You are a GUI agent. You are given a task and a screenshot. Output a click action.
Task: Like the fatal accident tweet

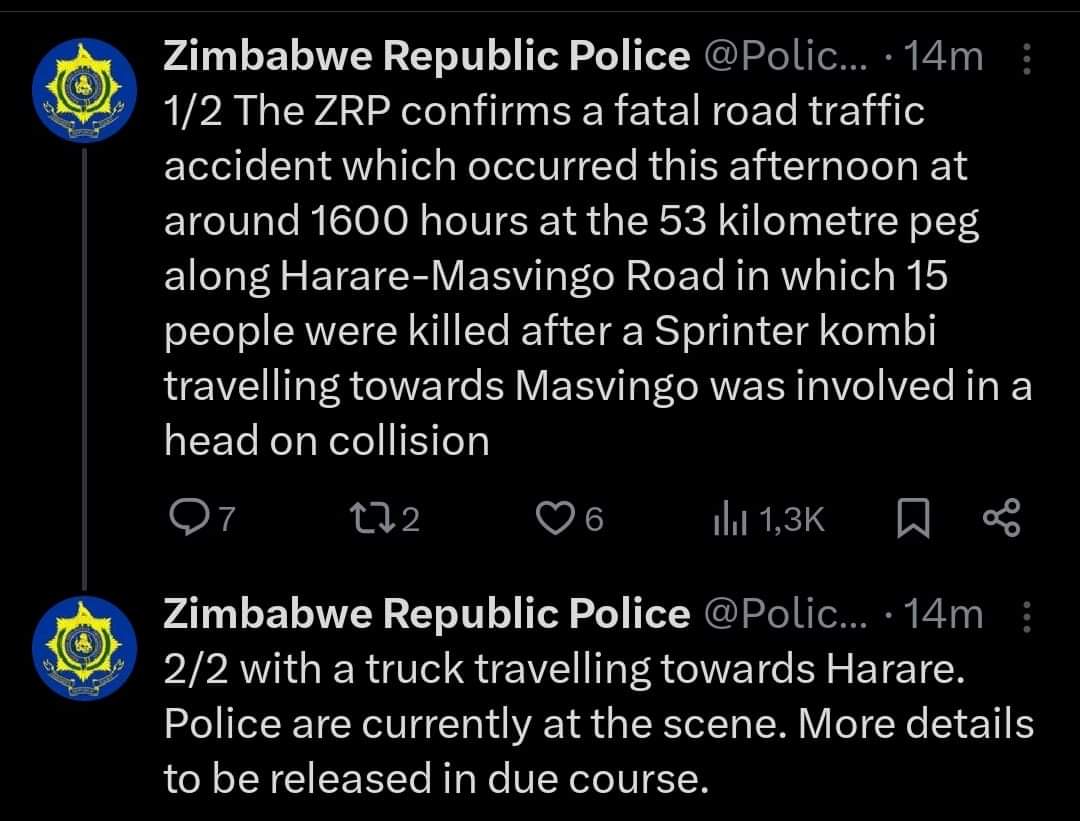[570, 519]
